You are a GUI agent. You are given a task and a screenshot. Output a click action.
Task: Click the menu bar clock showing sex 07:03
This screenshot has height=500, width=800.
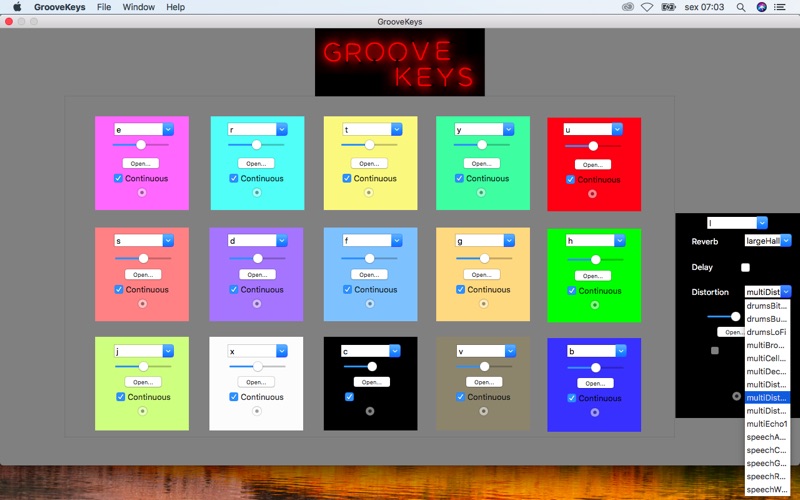[x=704, y=7]
